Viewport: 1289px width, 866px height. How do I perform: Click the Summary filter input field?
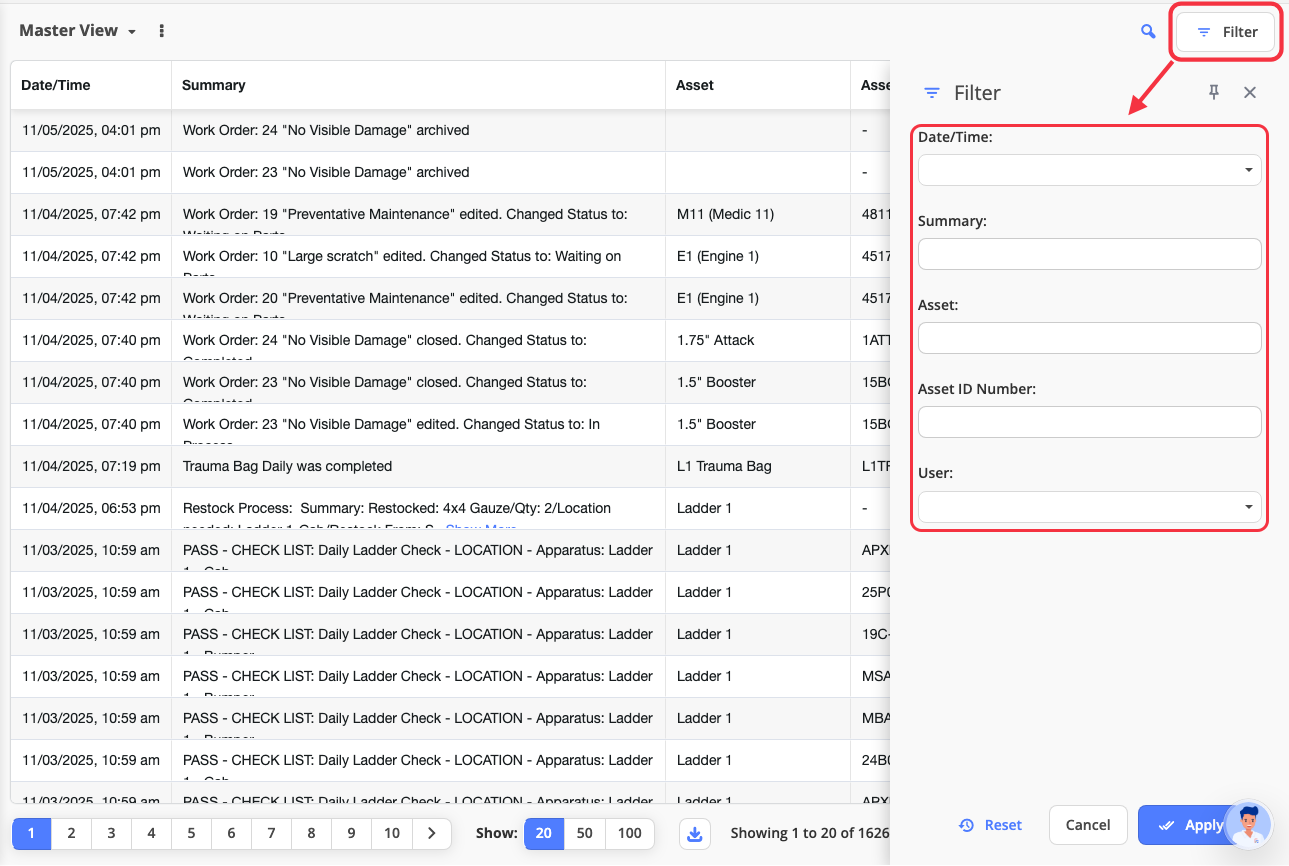tap(1090, 254)
